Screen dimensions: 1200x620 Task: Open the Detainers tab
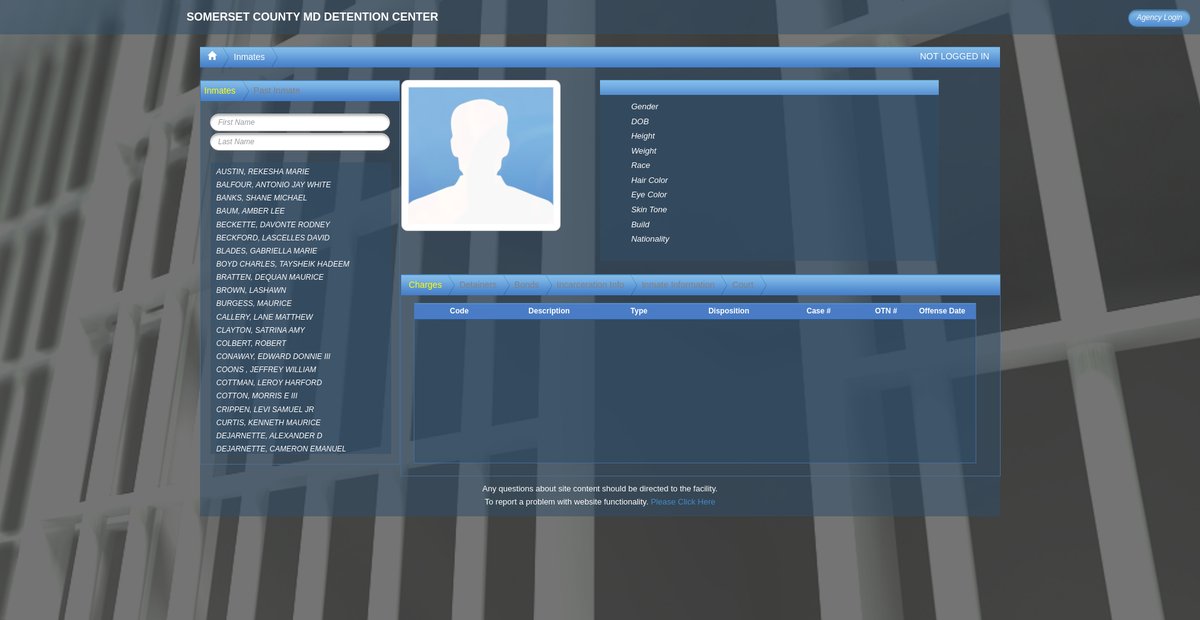click(x=477, y=285)
